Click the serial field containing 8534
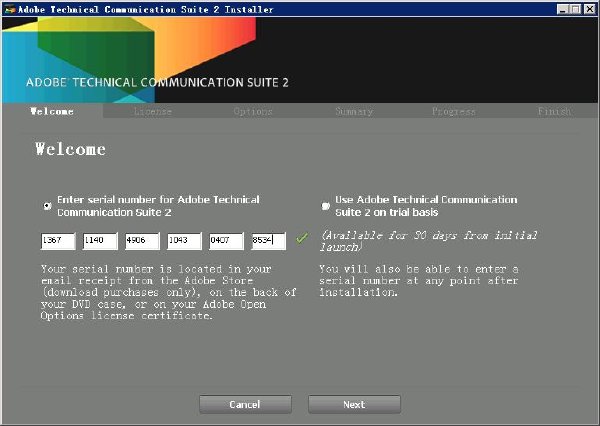The width and height of the screenshot is (600, 426). point(269,241)
